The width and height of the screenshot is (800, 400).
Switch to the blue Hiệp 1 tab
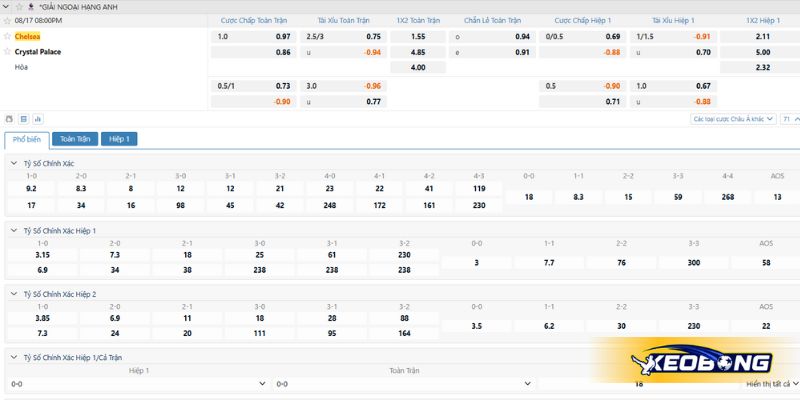pyautogui.click(x=119, y=139)
